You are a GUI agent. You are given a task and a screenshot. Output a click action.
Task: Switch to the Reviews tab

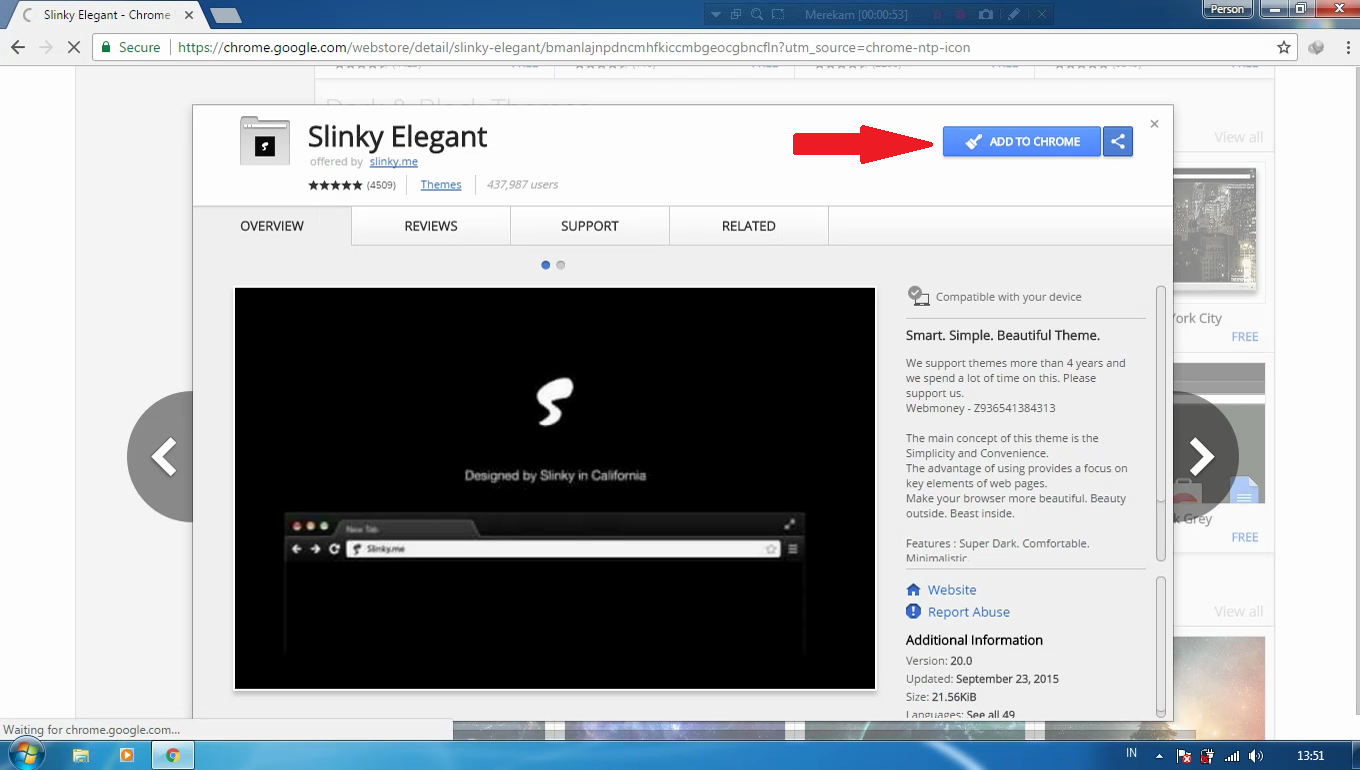tap(431, 226)
